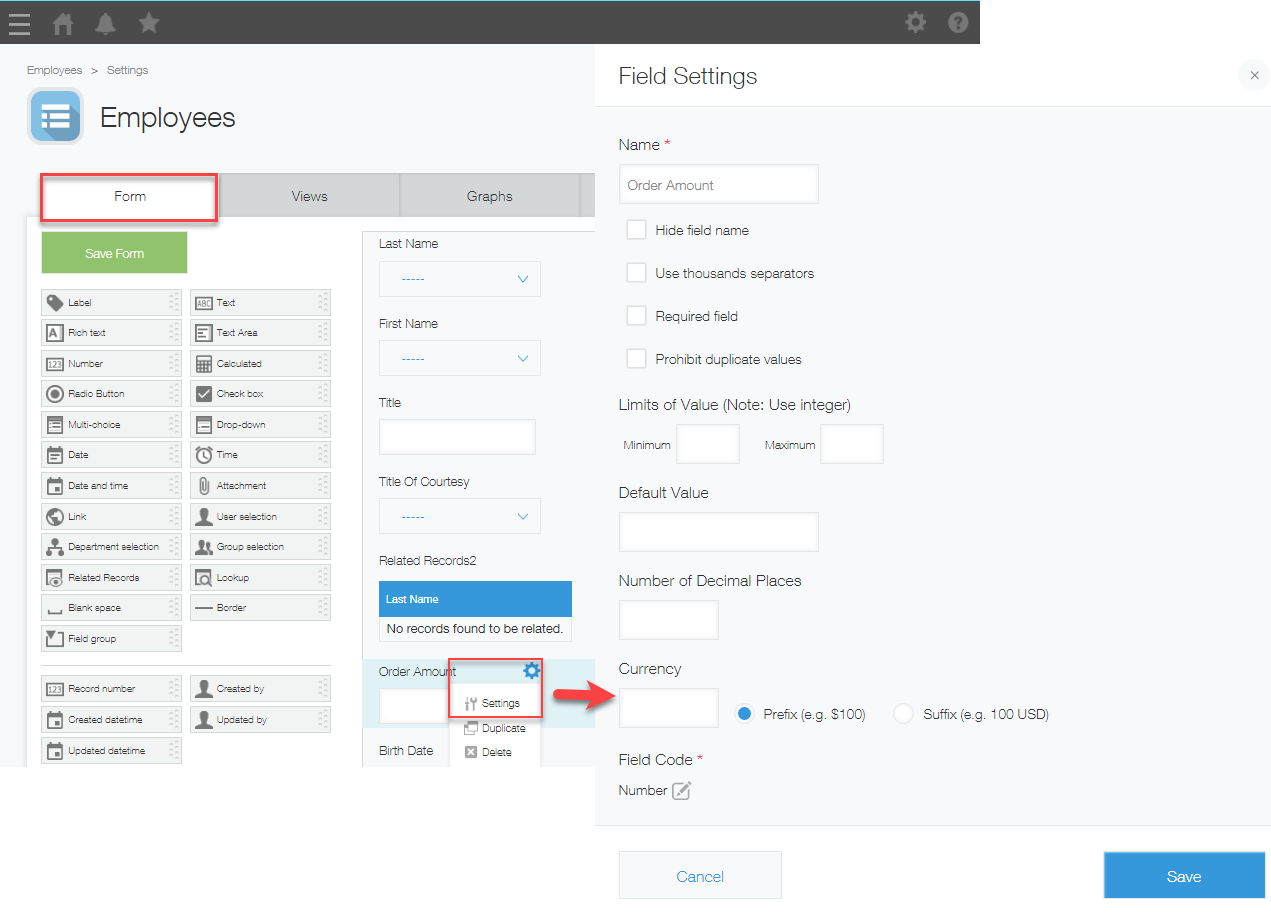Screen dimensions: 1271x922
Task: Check Prohibit duplicate values
Action: (636, 359)
